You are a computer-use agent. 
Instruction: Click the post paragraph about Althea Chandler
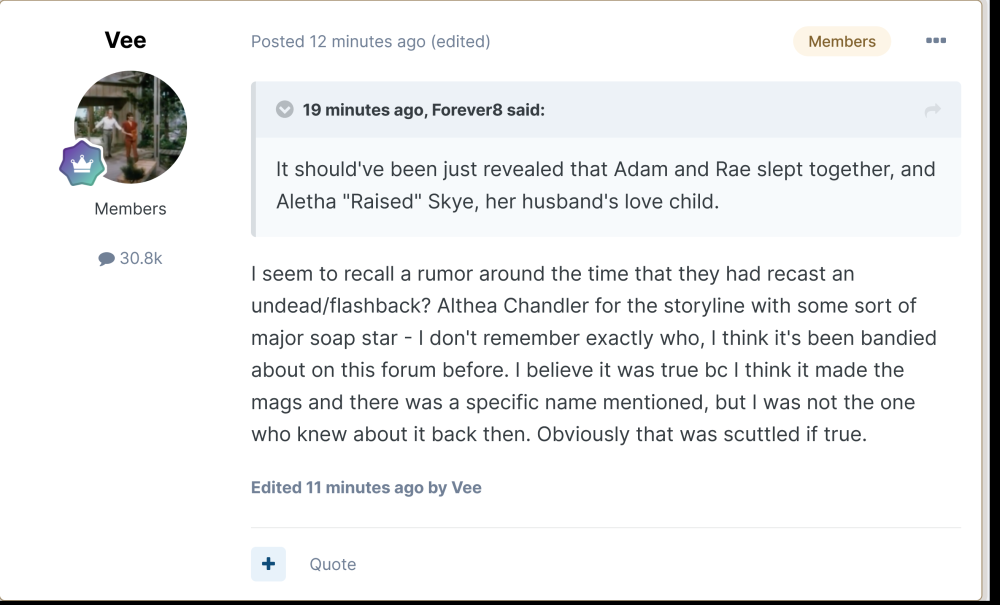[593, 354]
